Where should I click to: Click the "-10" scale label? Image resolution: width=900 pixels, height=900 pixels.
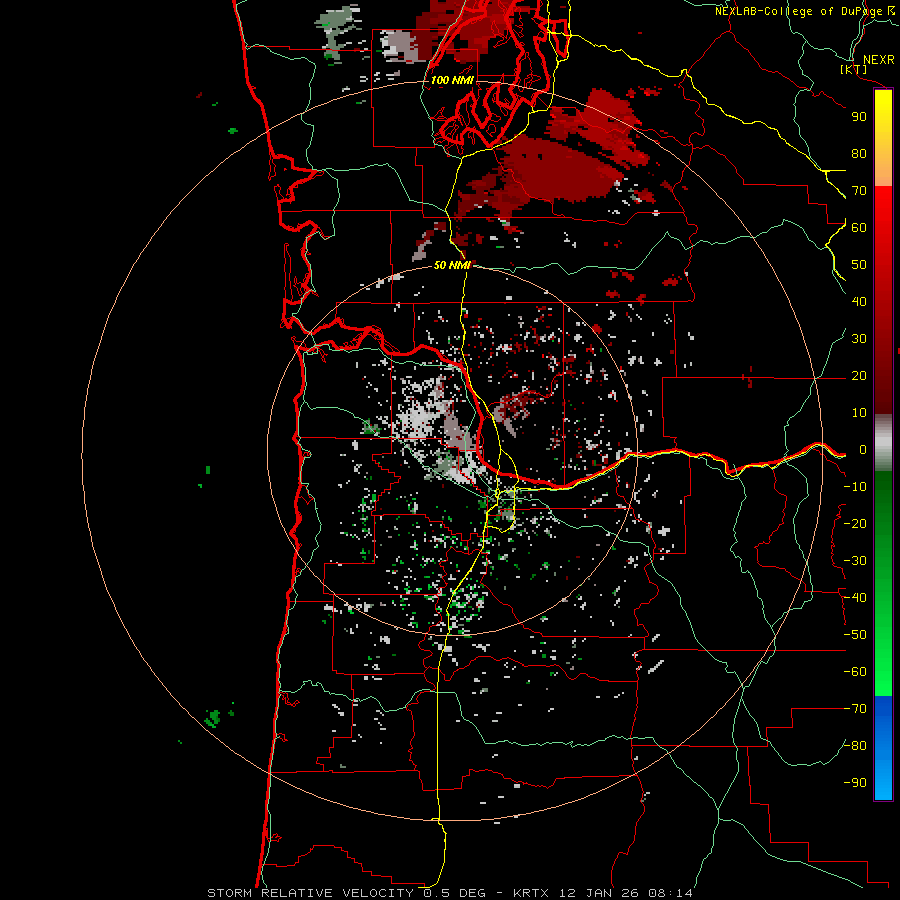click(855, 487)
